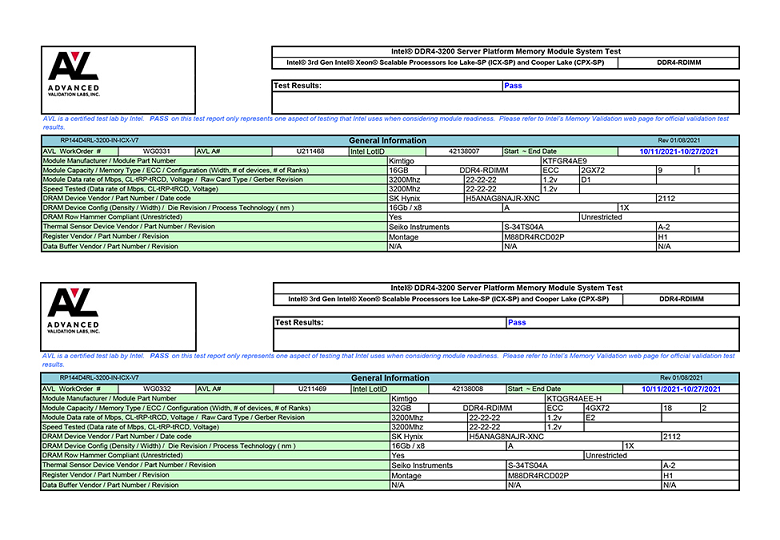
Task: Select AVL A# value U211469
Action: (312, 389)
